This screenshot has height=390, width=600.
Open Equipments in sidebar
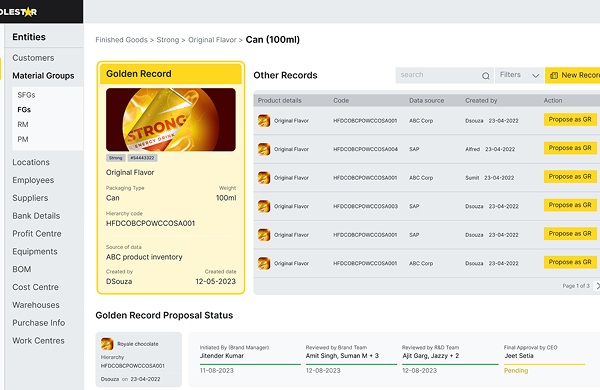point(35,252)
